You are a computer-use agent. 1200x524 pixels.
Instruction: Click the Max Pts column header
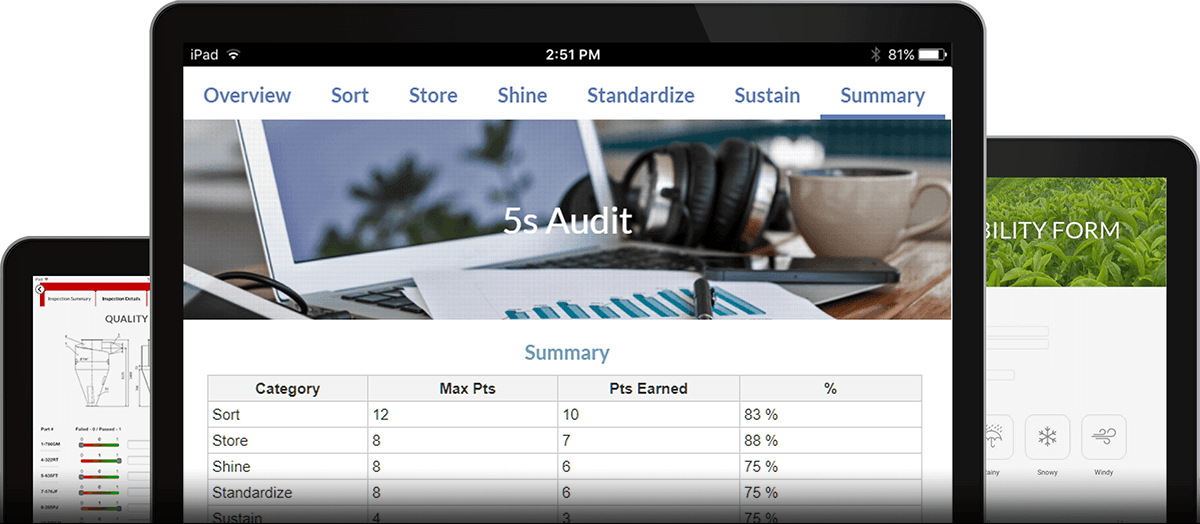(x=462, y=388)
